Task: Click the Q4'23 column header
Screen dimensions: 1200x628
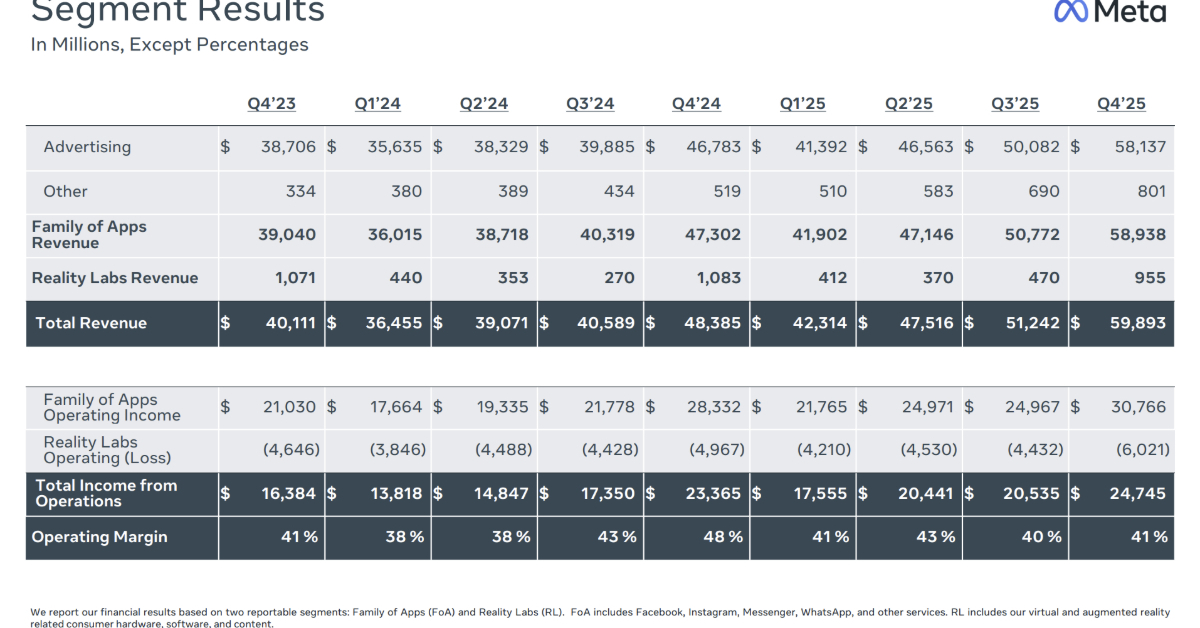Action: [272, 104]
